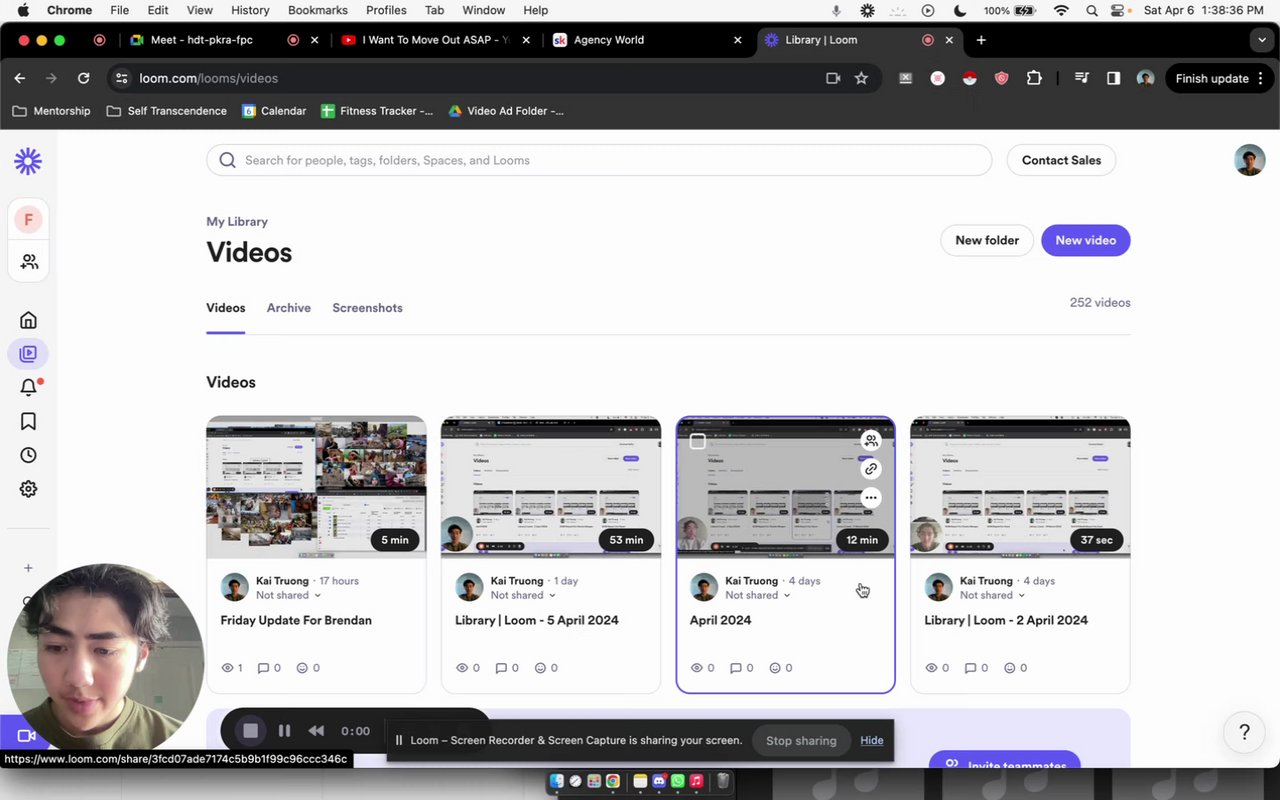Open more options on April 2024 card
The image size is (1280, 800).
871,497
